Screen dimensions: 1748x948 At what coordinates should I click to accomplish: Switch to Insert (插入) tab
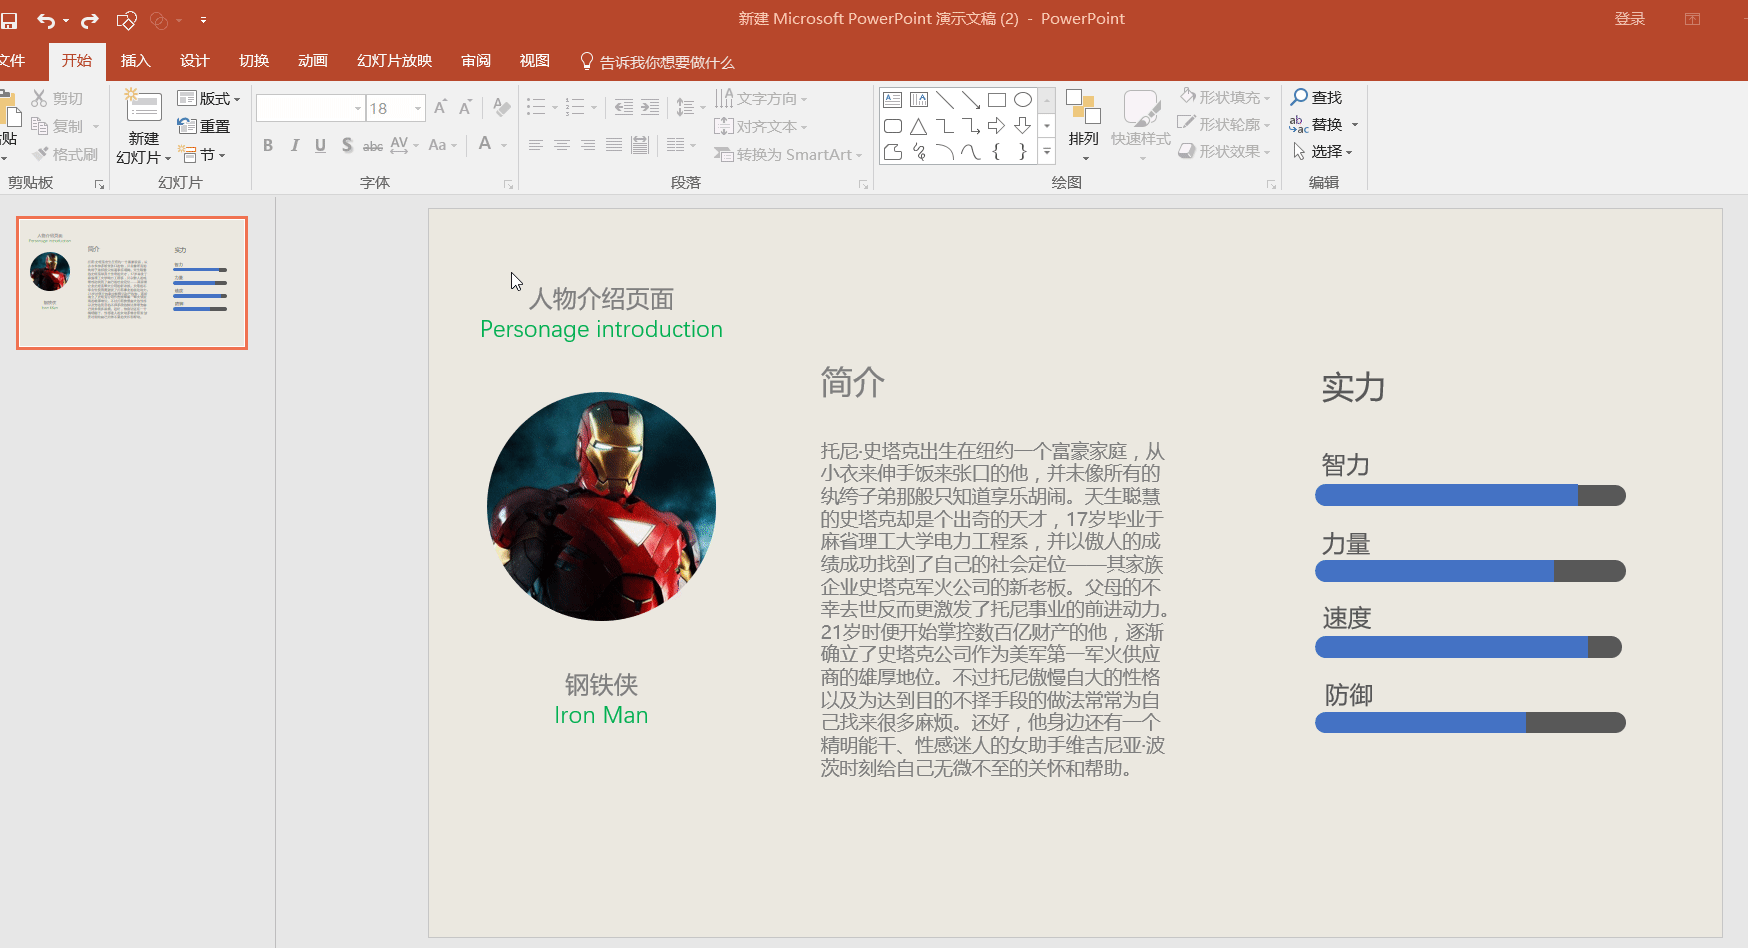pyautogui.click(x=136, y=61)
